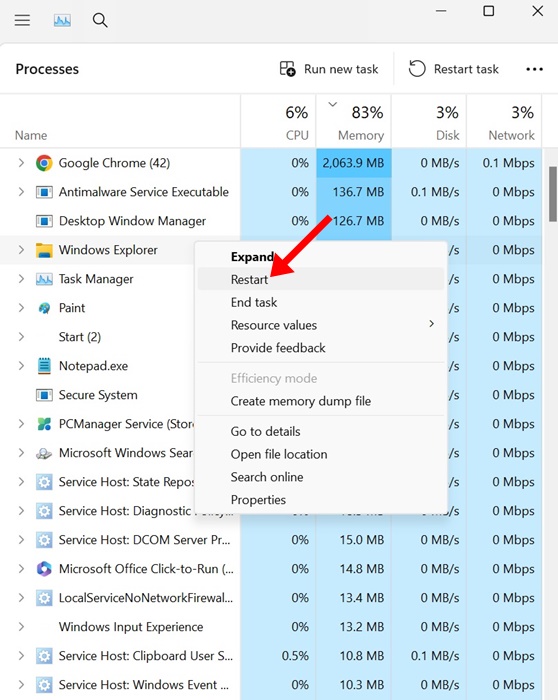The height and width of the screenshot is (700, 558).
Task: Click the Paint process icon
Action: (44, 308)
